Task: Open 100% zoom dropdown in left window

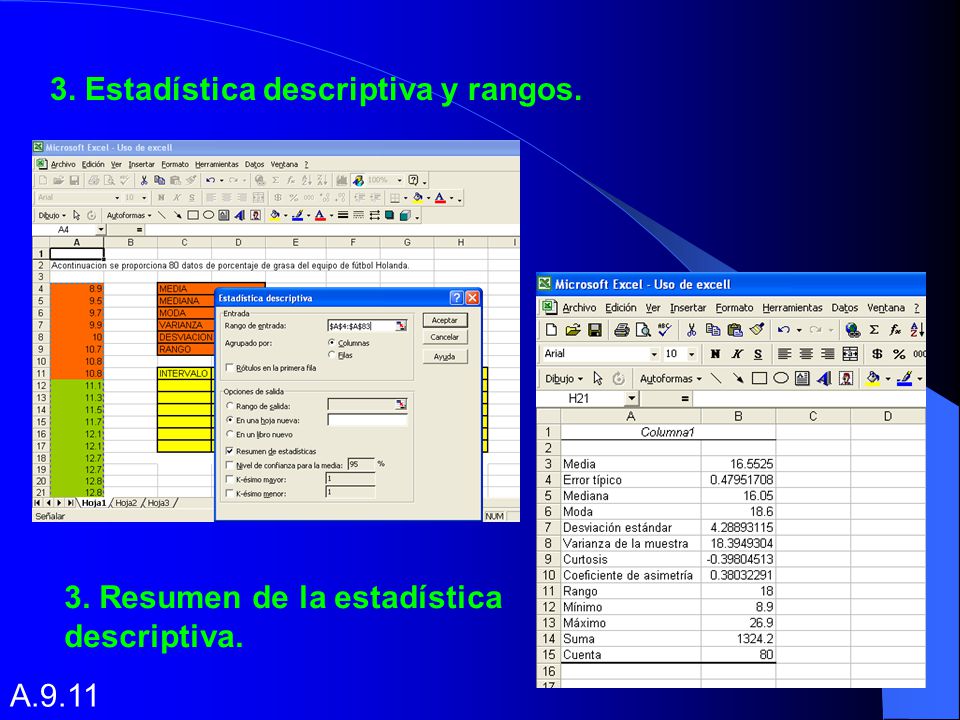Action: pos(400,180)
